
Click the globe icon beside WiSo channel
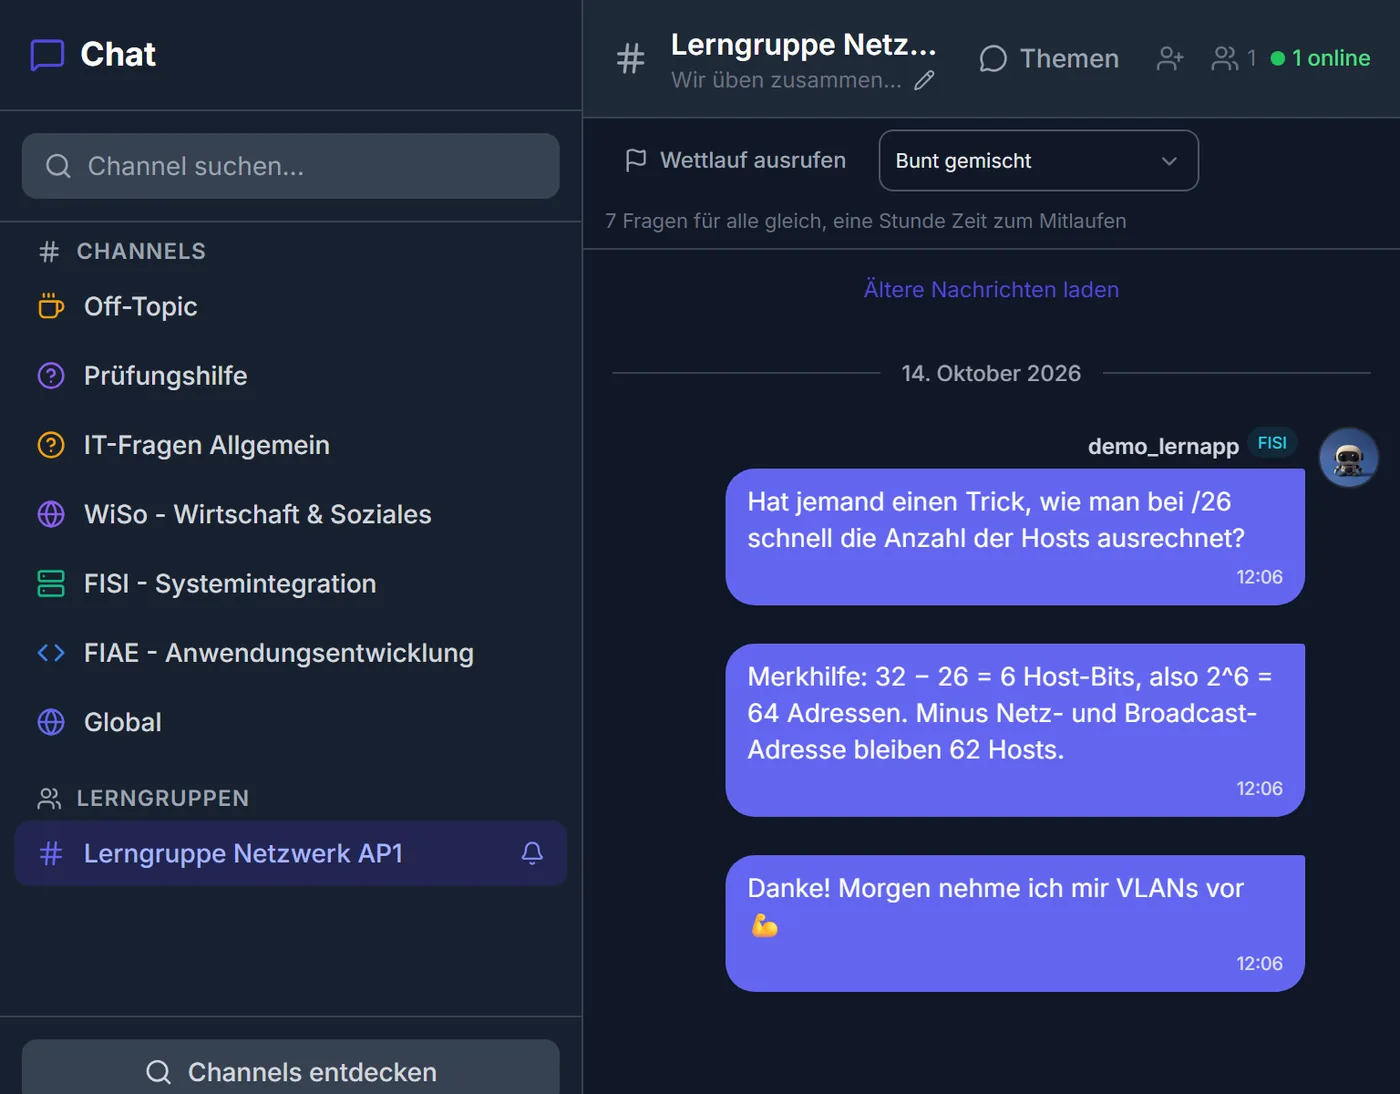point(51,514)
